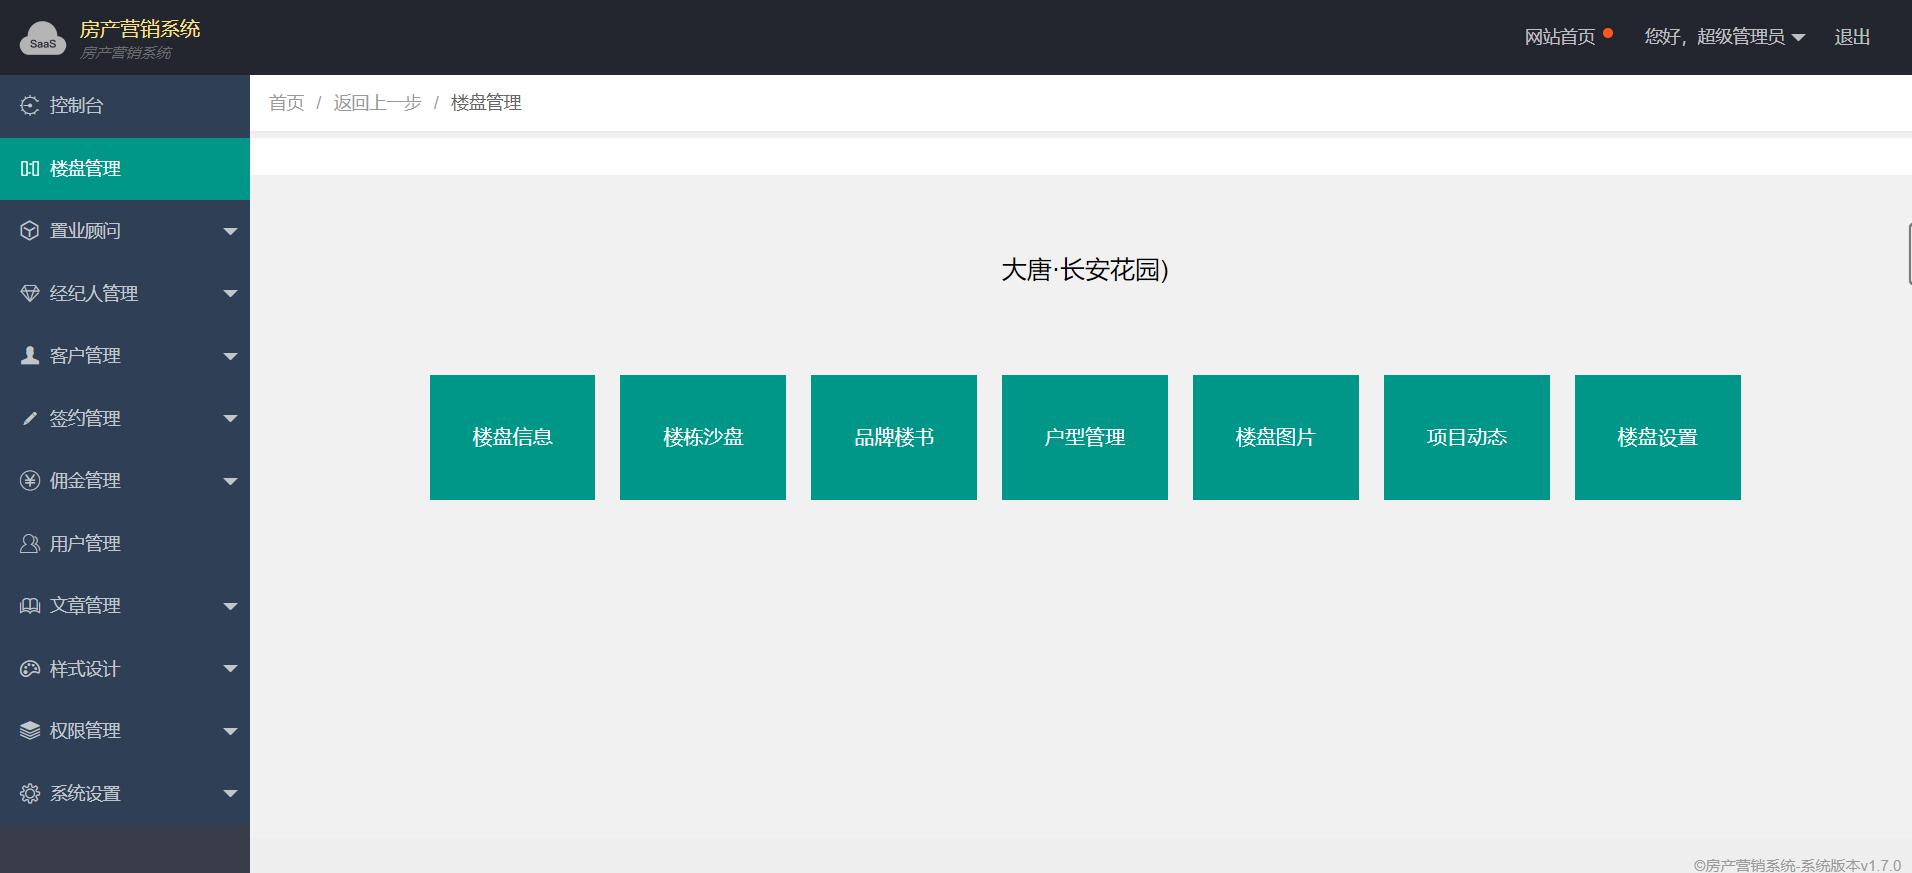Click the 佣金管理 yen coin icon
The width and height of the screenshot is (1912, 873).
pos(30,481)
